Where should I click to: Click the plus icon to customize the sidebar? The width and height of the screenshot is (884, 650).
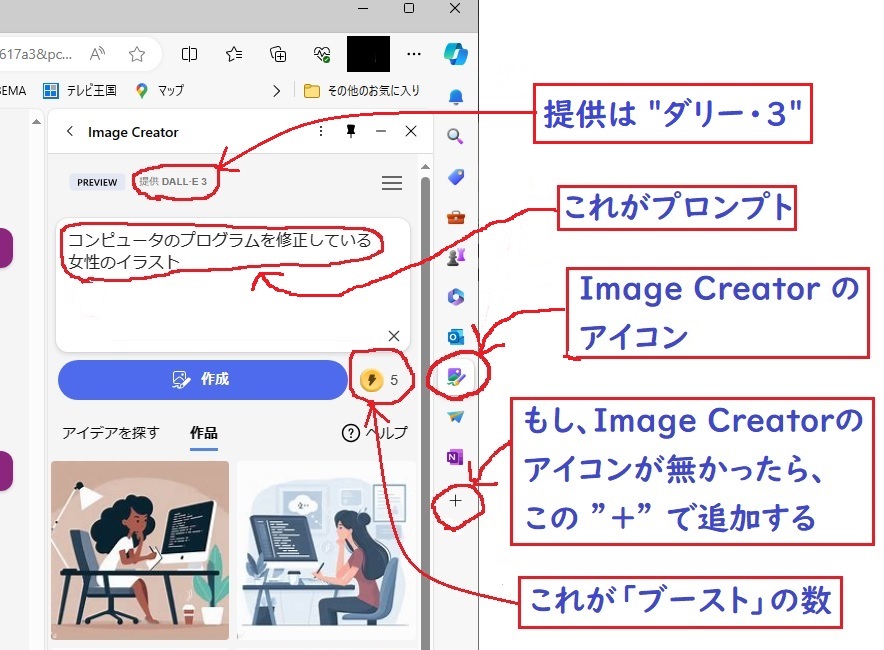[x=456, y=501]
